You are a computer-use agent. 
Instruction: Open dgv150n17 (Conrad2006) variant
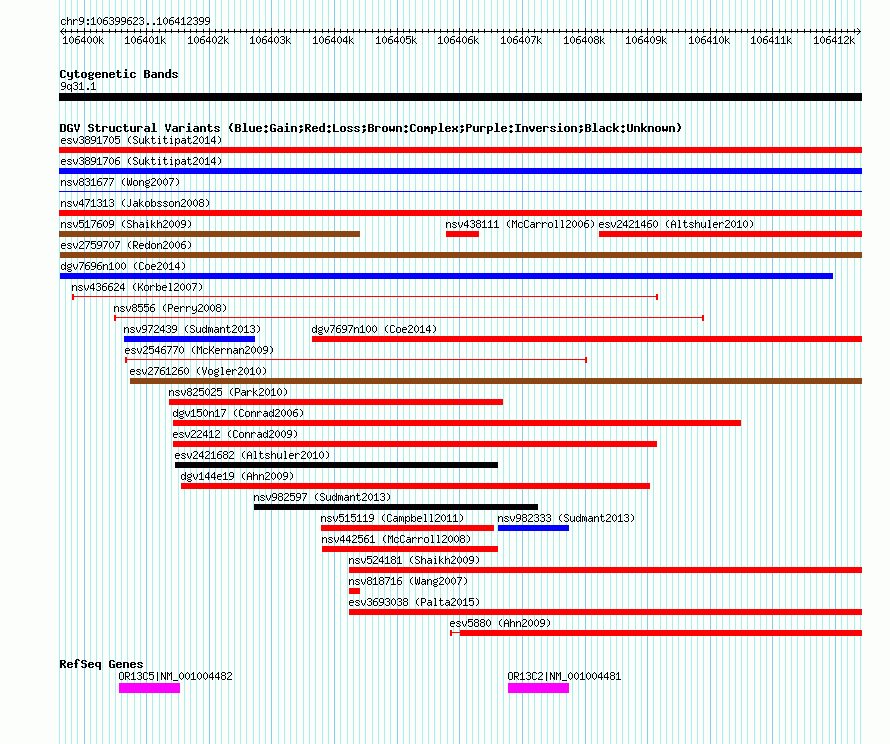[x=457, y=423]
